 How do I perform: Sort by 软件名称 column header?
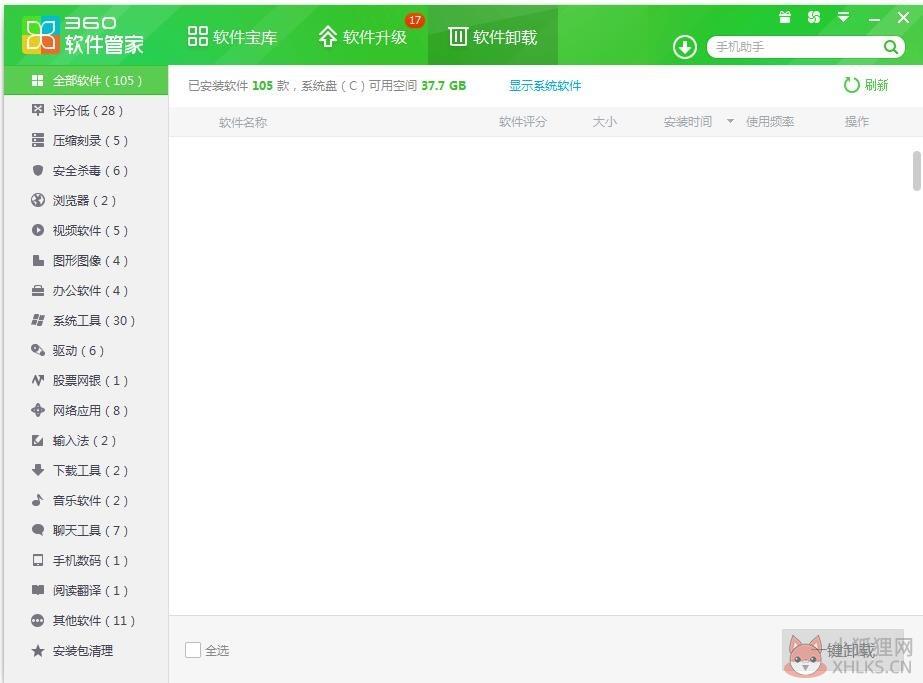243,122
